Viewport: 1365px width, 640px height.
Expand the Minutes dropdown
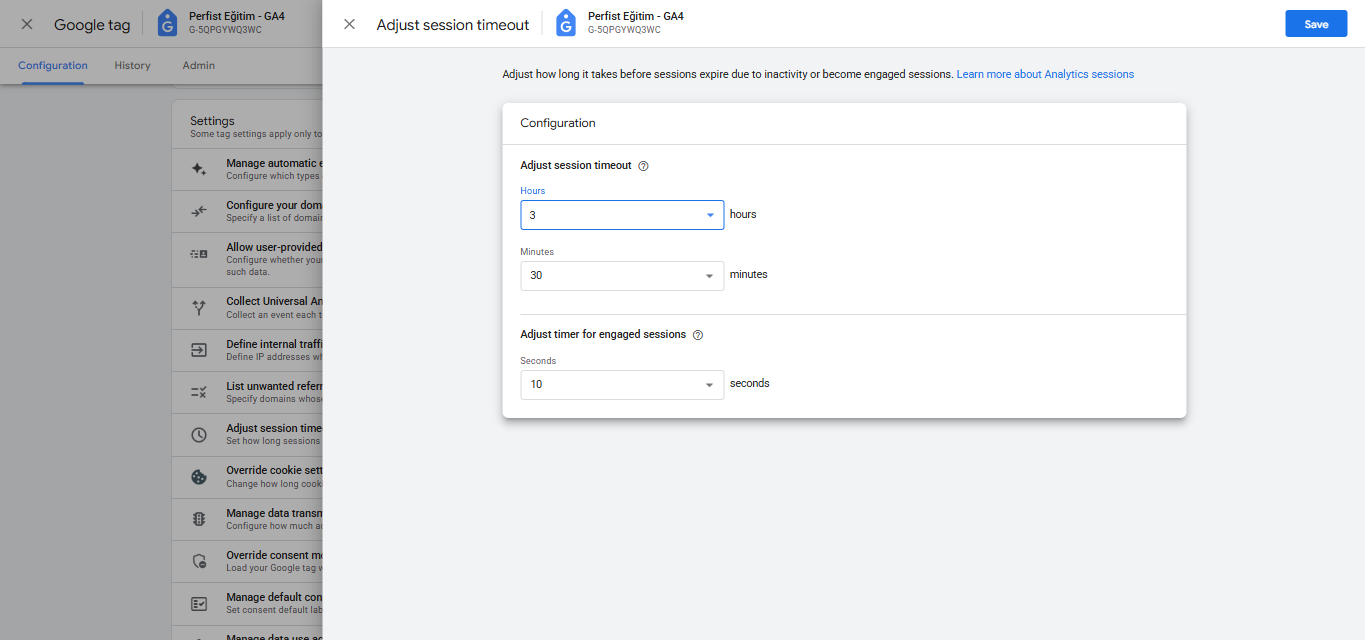(621, 276)
